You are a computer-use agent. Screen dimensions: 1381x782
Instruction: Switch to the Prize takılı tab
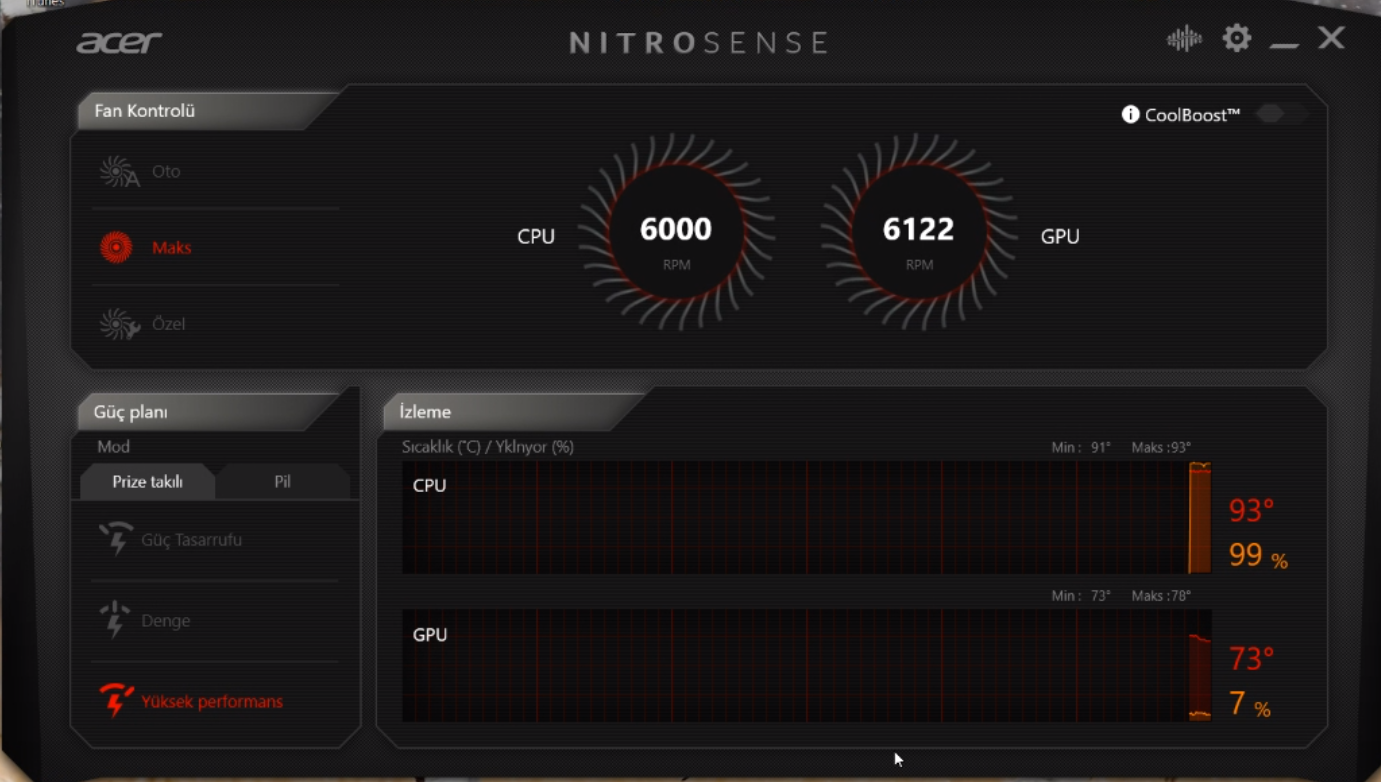click(x=147, y=481)
